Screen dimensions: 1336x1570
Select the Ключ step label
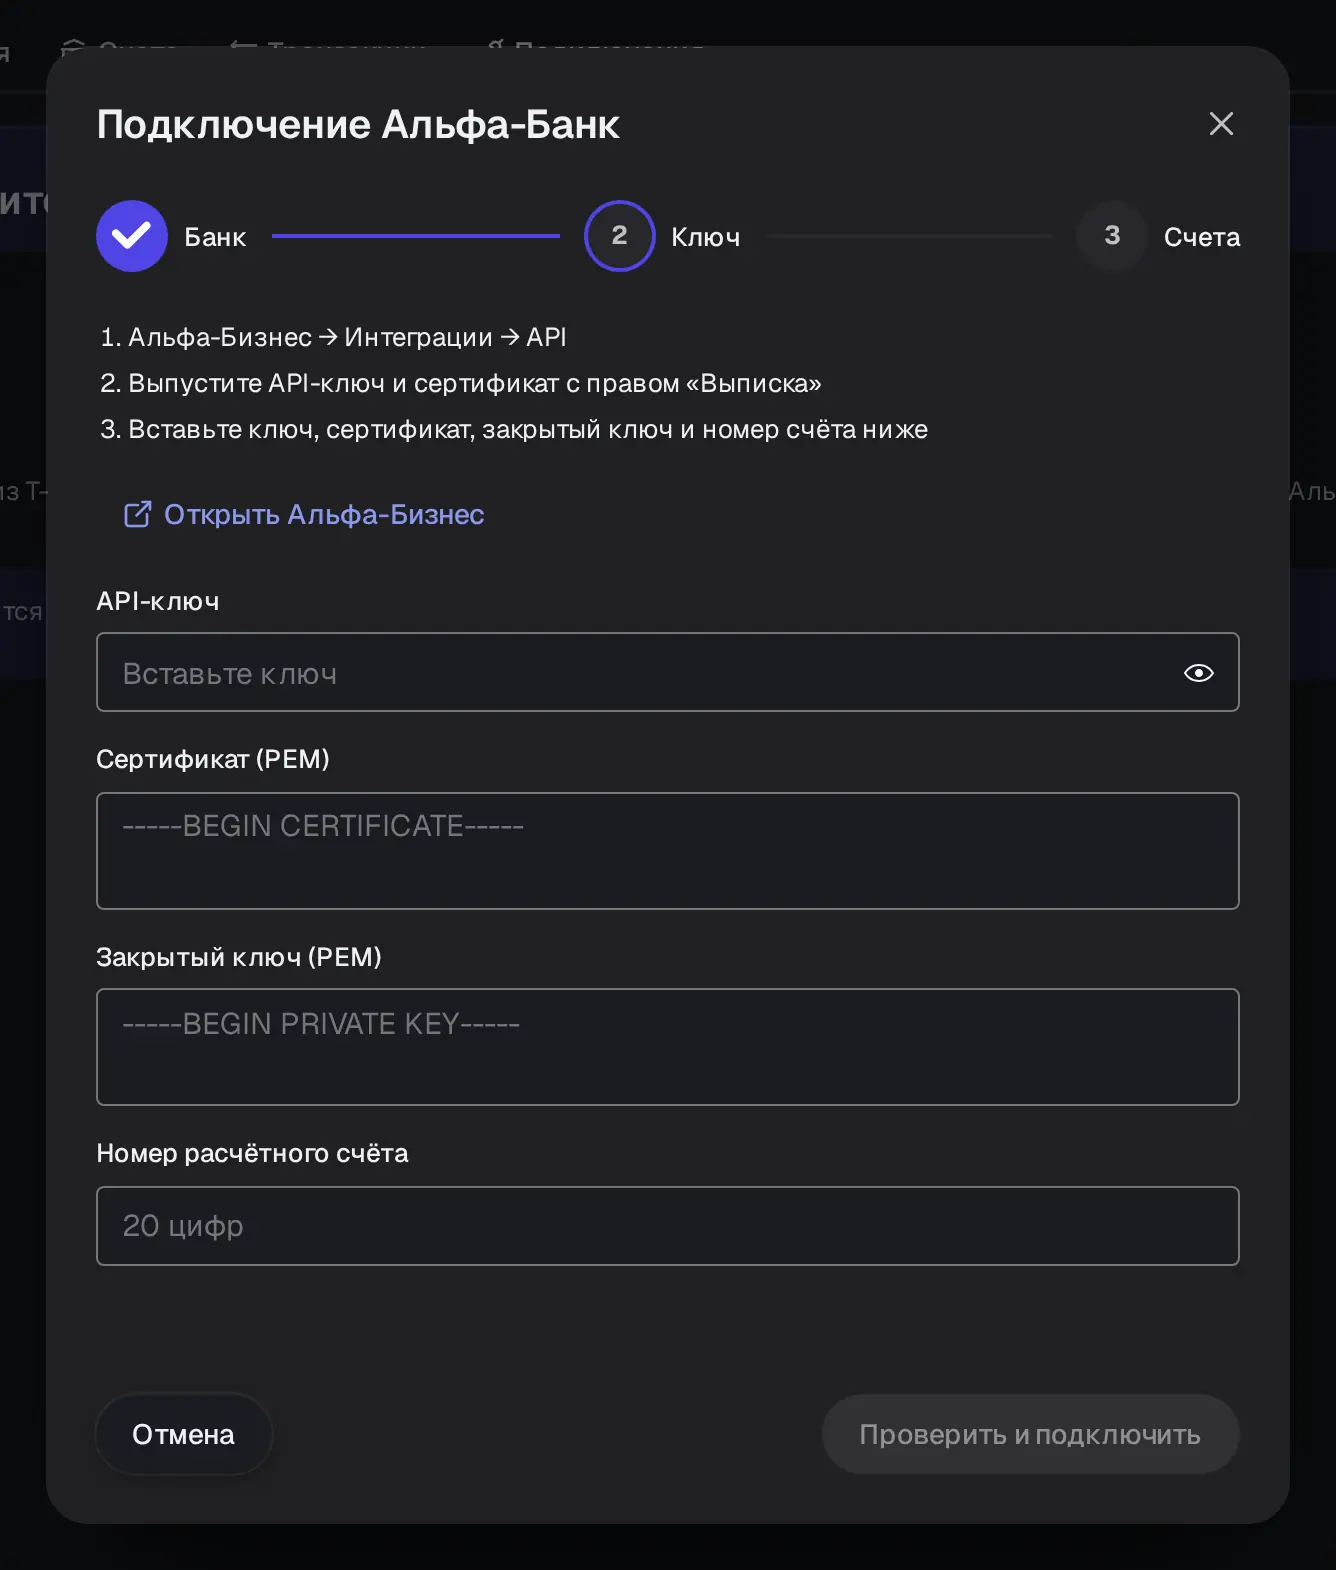point(706,237)
